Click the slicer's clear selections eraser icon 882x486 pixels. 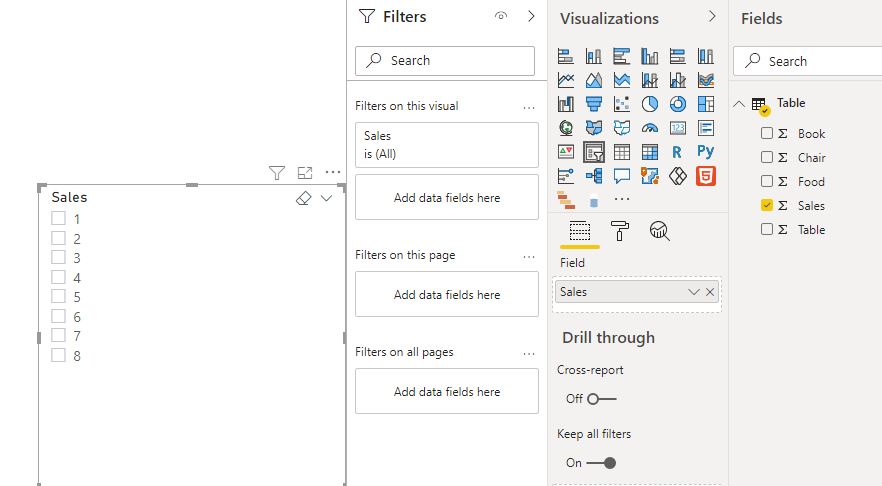(x=304, y=198)
